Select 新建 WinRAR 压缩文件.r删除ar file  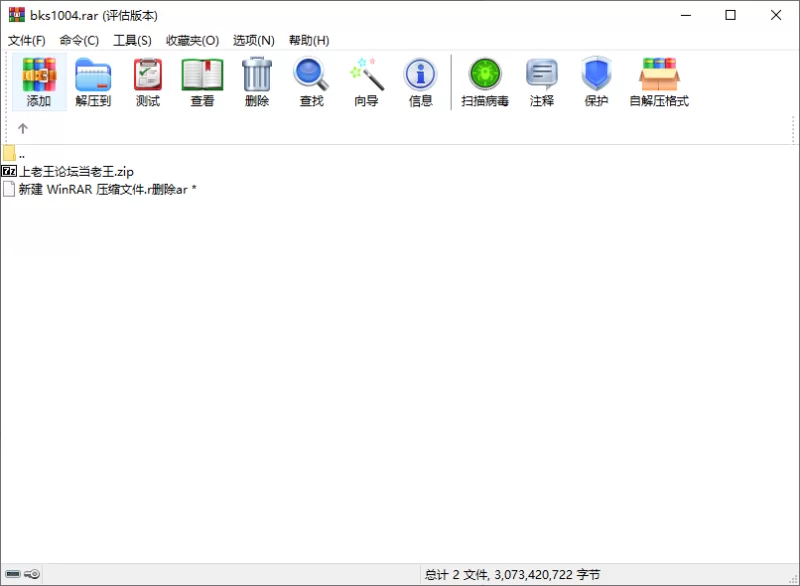(x=99, y=190)
